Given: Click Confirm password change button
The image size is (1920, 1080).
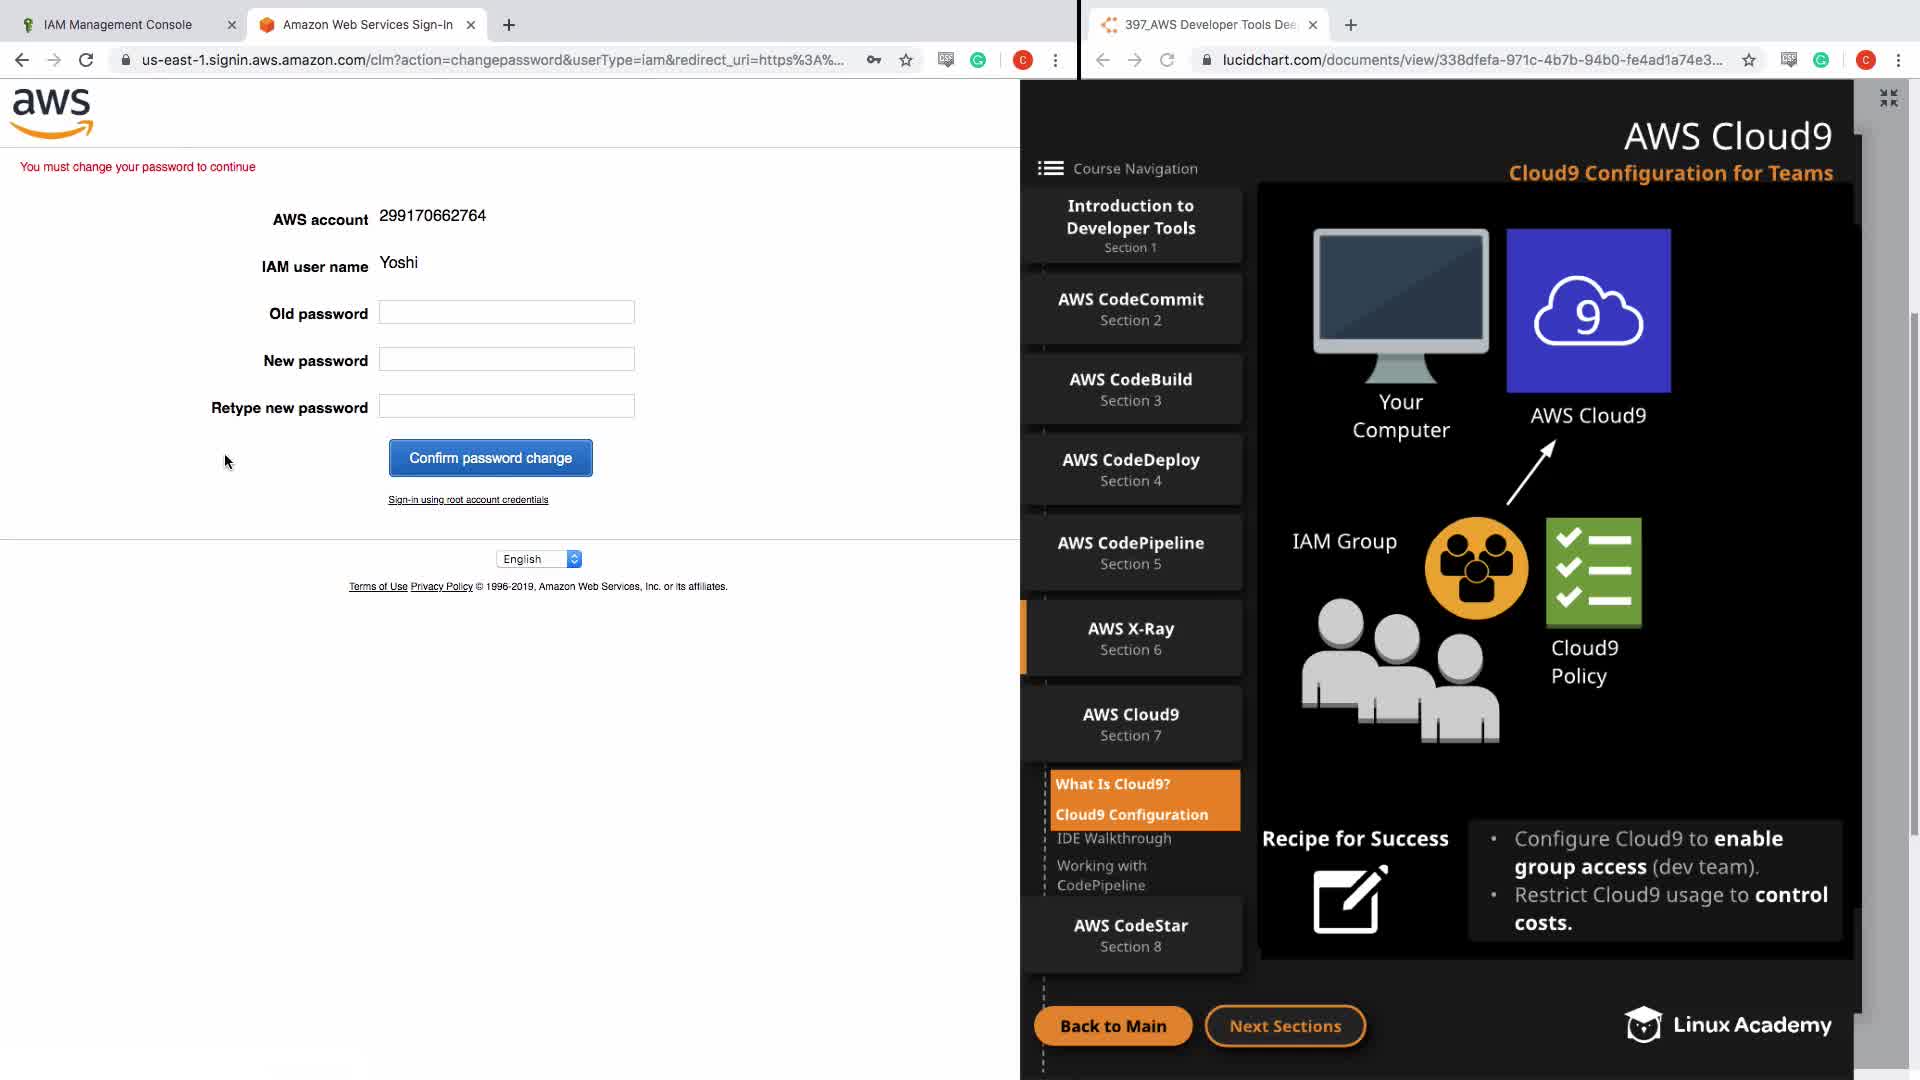Looking at the screenshot, I should point(490,458).
